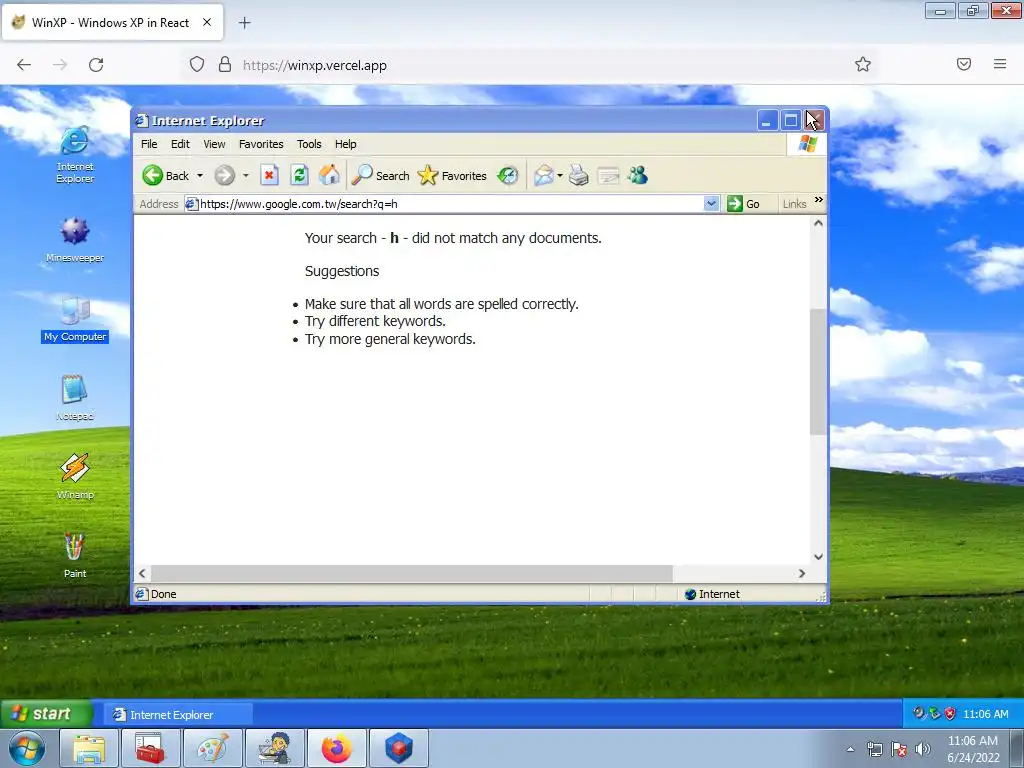Expand the Forward button history dropdown arrow

[x=246, y=176]
